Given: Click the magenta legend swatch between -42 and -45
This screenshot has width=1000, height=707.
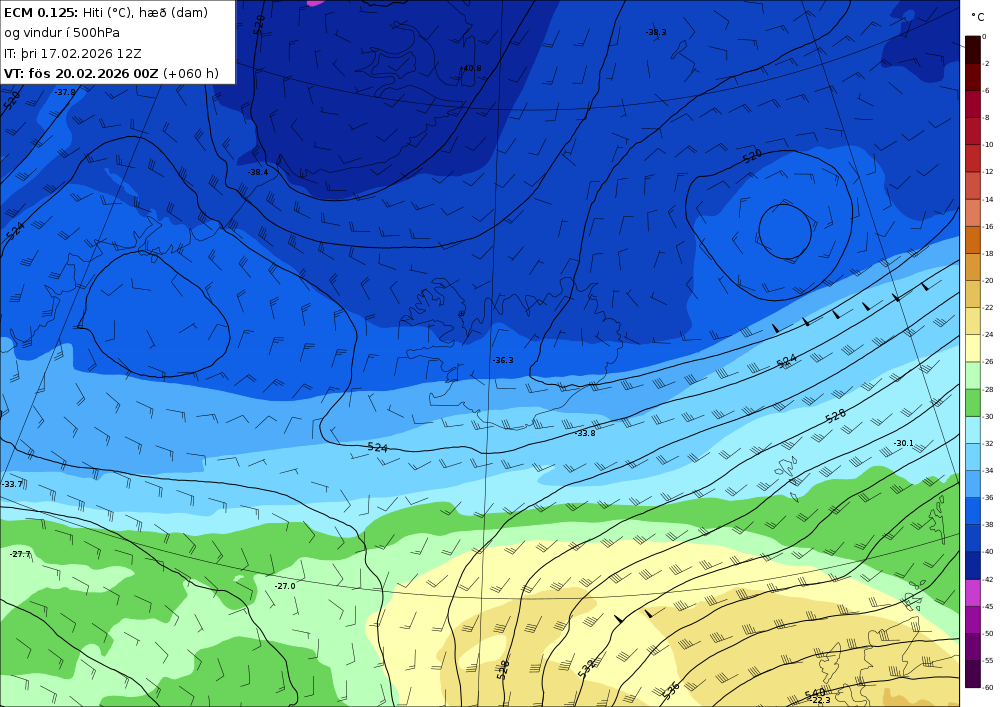Looking at the screenshot, I should (x=973, y=592).
